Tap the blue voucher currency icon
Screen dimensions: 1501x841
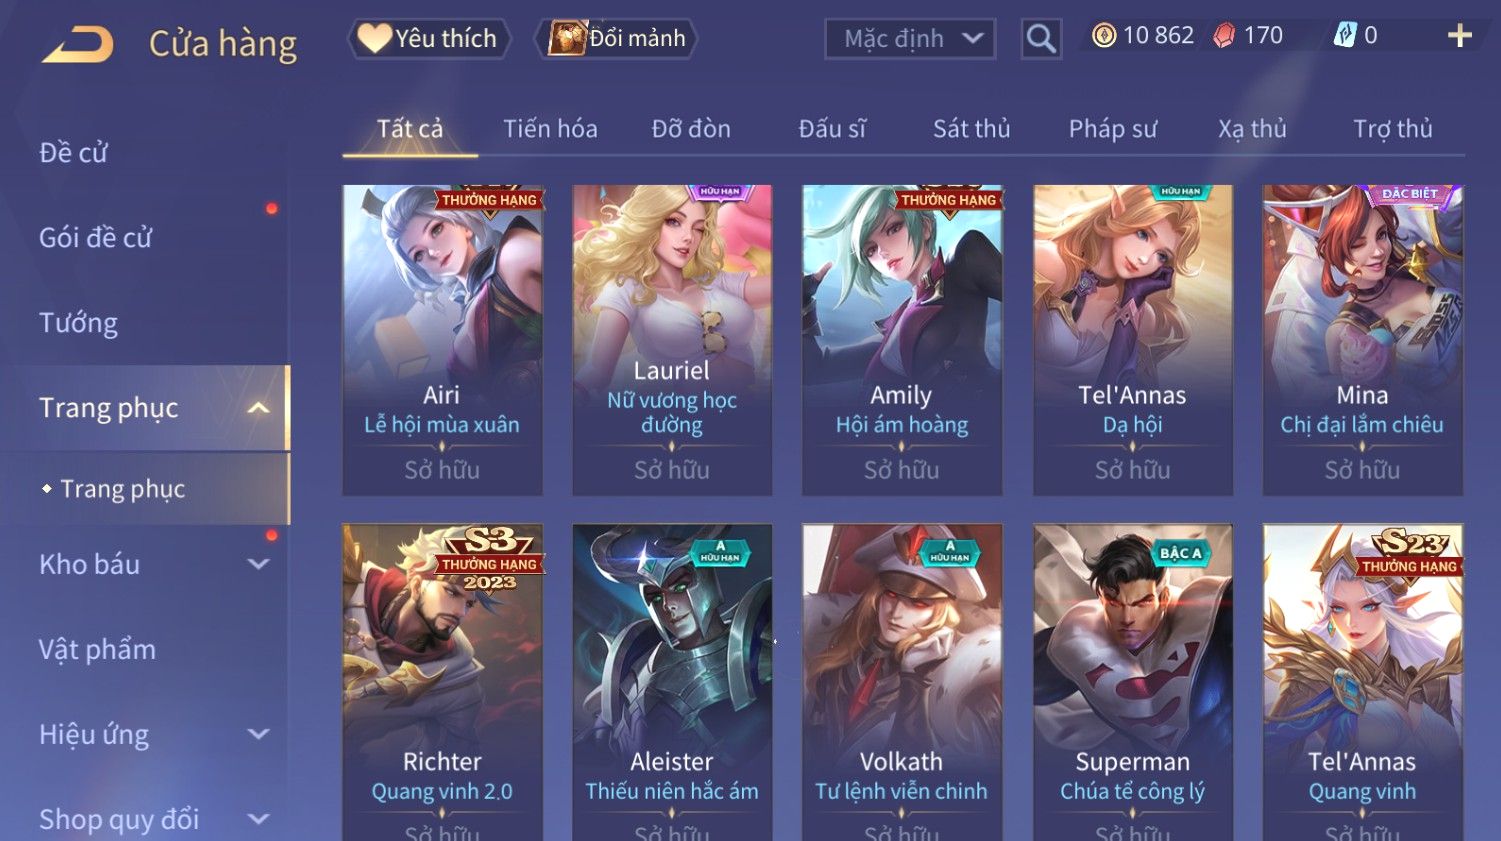pos(1345,36)
